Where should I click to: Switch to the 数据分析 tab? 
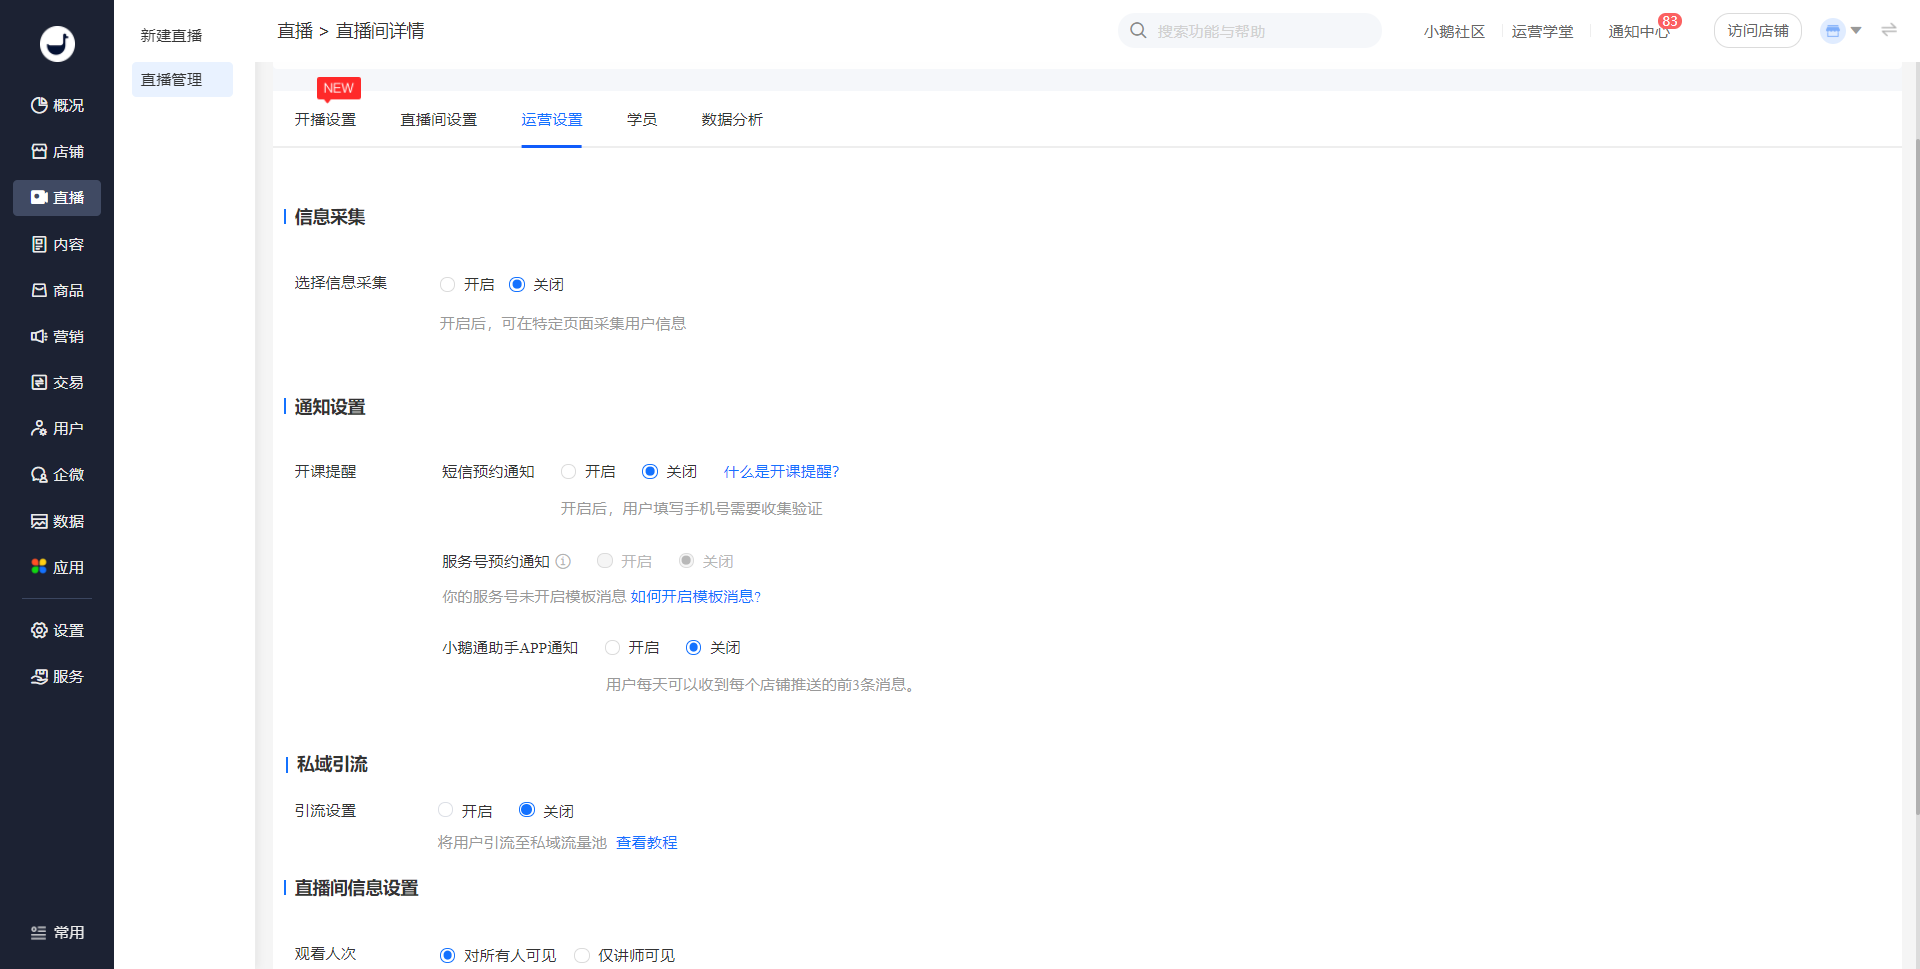731,120
